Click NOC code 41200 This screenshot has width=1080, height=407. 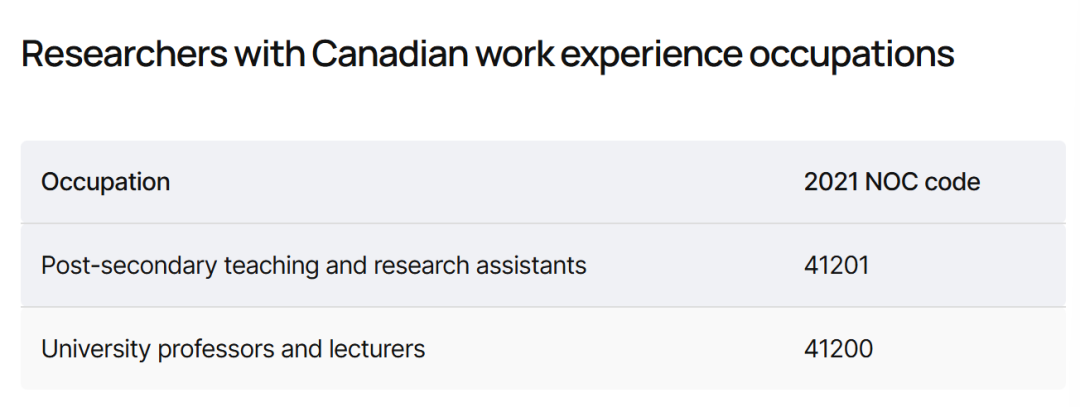point(838,349)
